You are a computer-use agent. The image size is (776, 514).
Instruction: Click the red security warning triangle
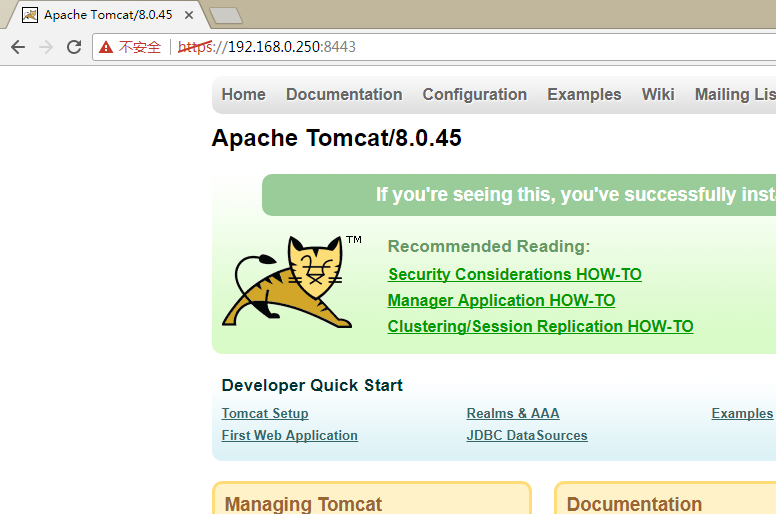pyautogui.click(x=106, y=47)
